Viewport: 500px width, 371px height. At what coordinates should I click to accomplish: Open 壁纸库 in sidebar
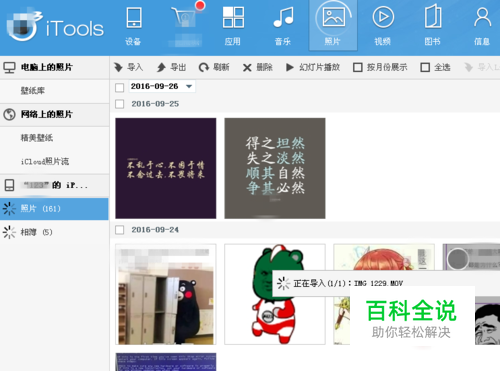point(55,91)
